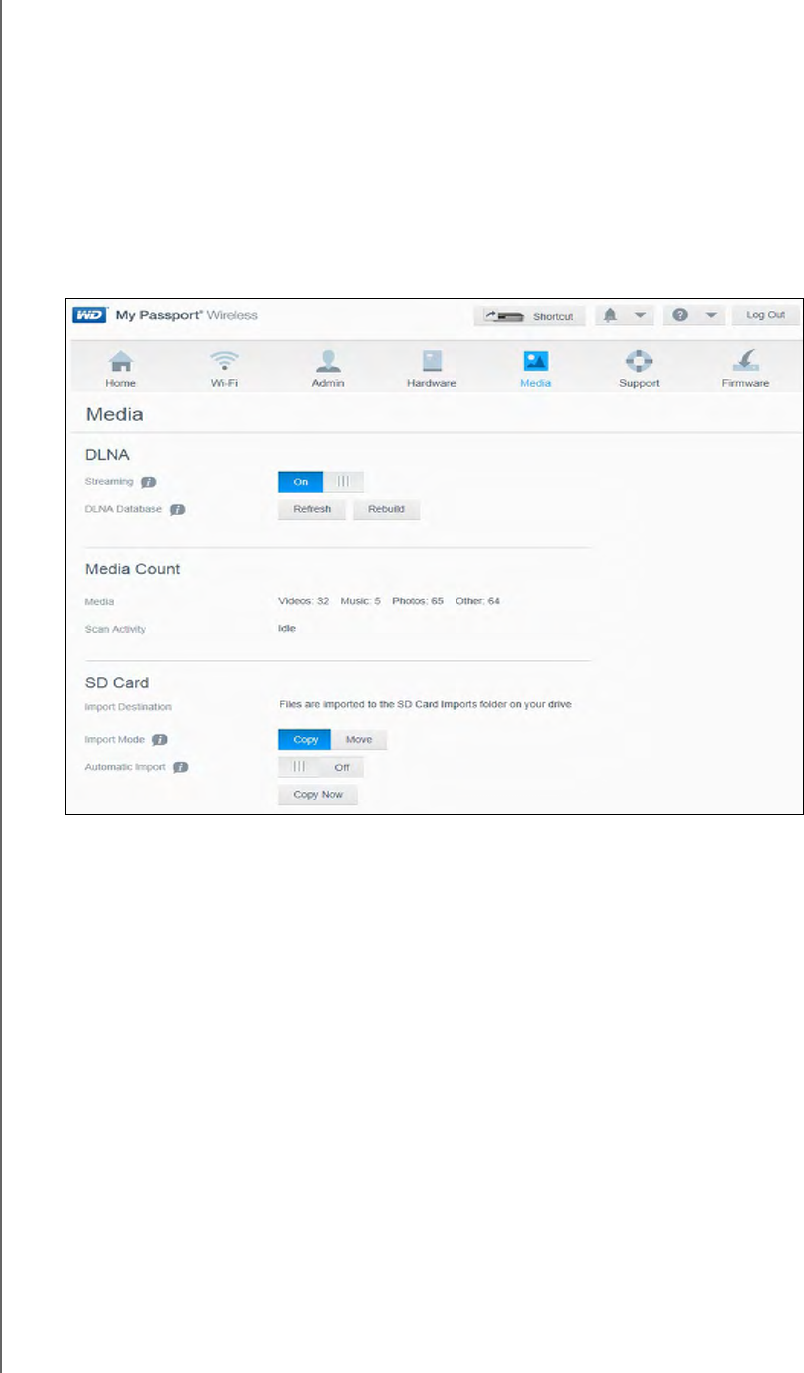The height and width of the screenshot is (1373, 804).
Task: Show info for DLNA Database
Action: [177, 509]
